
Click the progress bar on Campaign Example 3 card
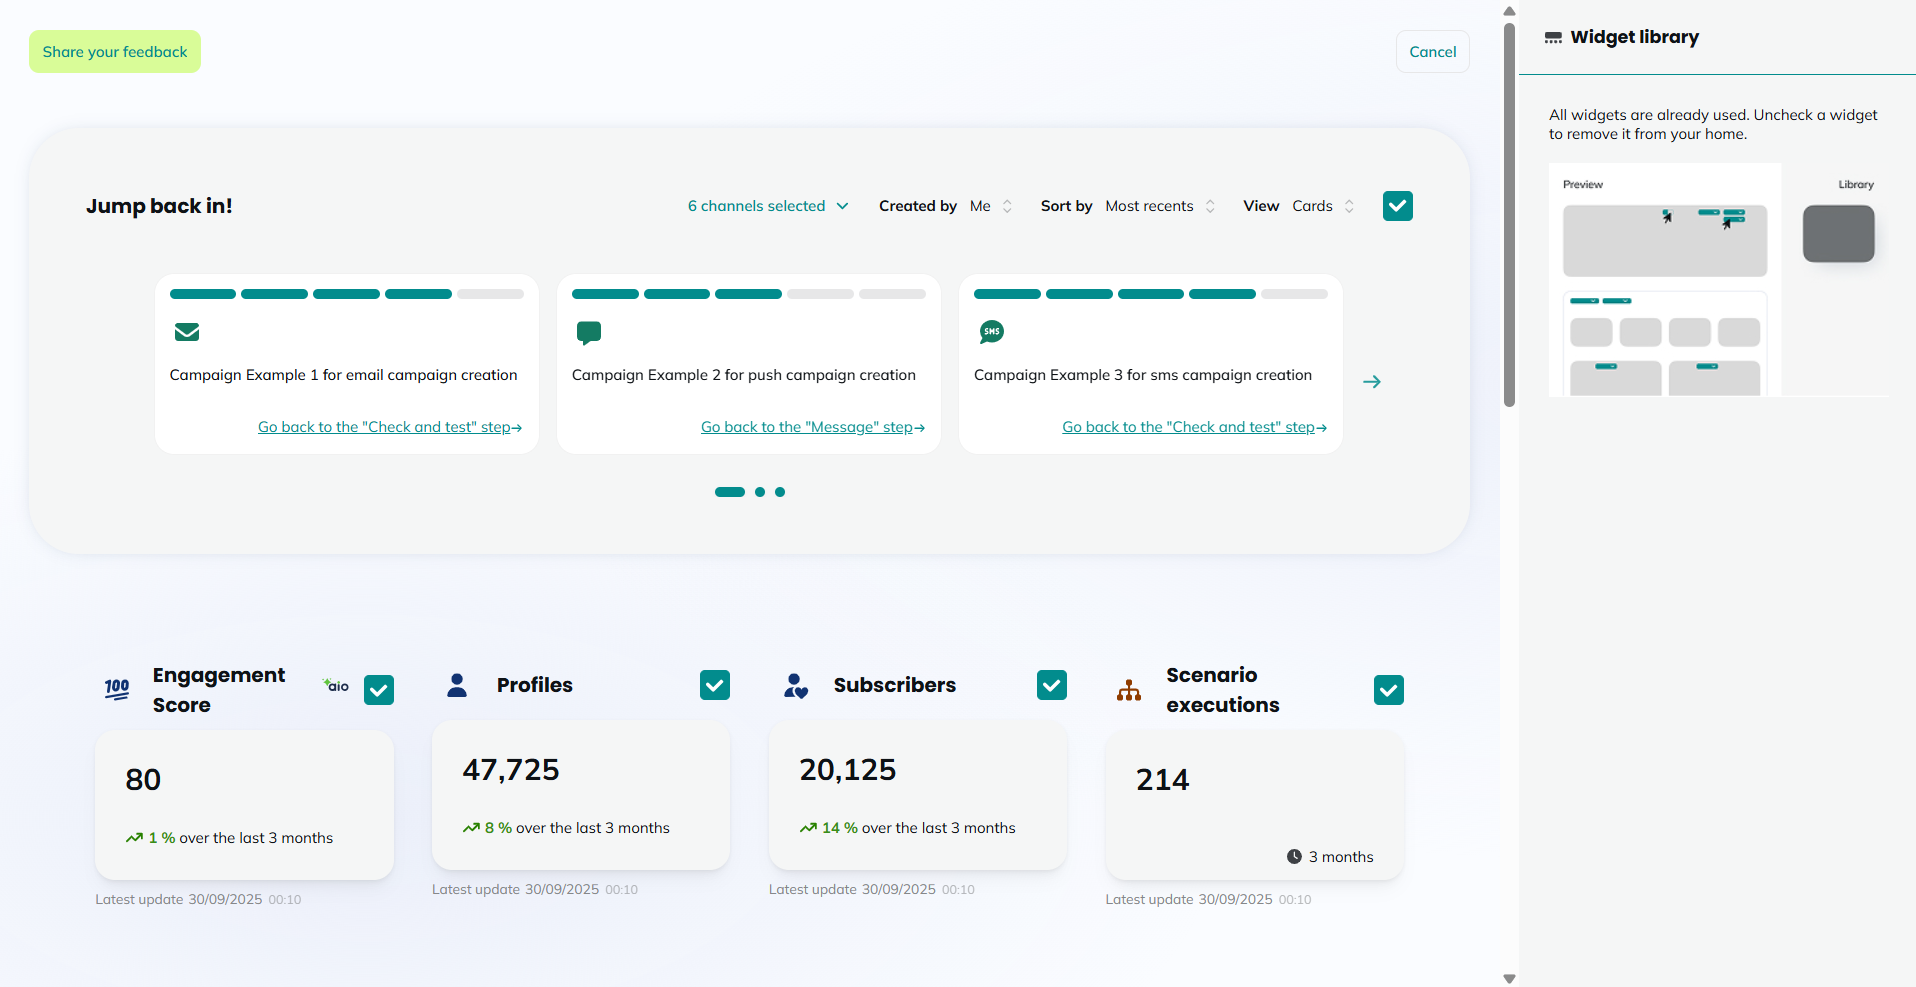[1151, 294]
